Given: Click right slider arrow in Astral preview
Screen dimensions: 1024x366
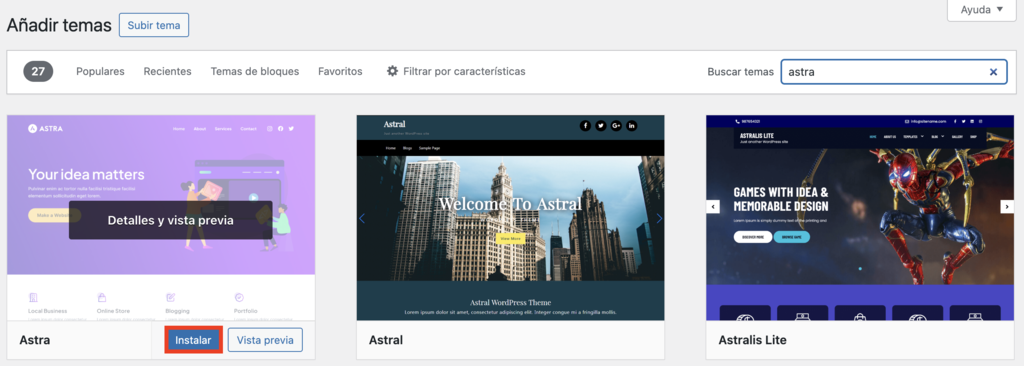Looking at the screenshot, I should click(659, 218).
